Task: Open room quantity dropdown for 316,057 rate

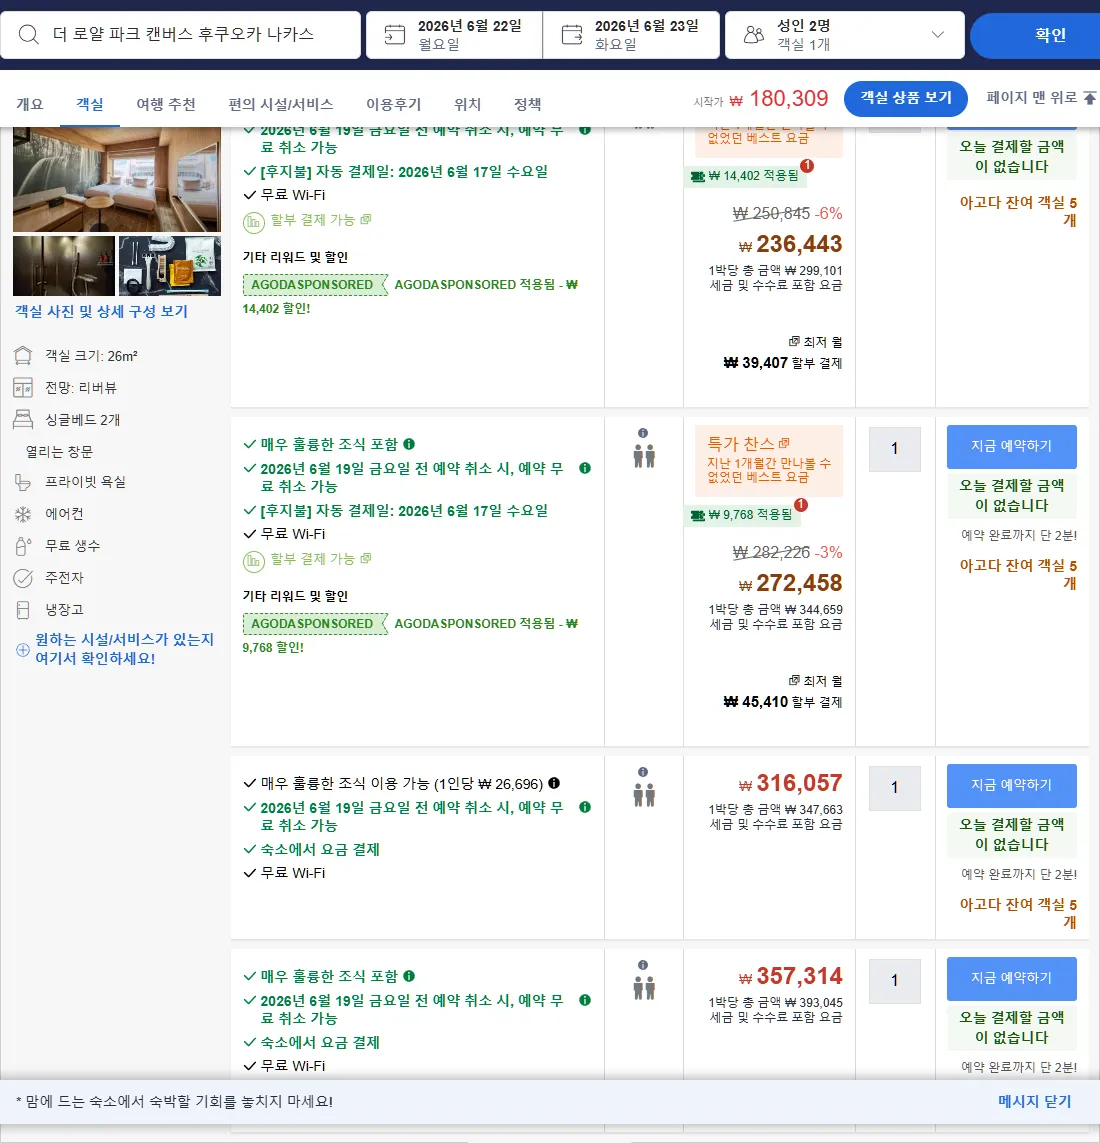Action: click(894, 787)
